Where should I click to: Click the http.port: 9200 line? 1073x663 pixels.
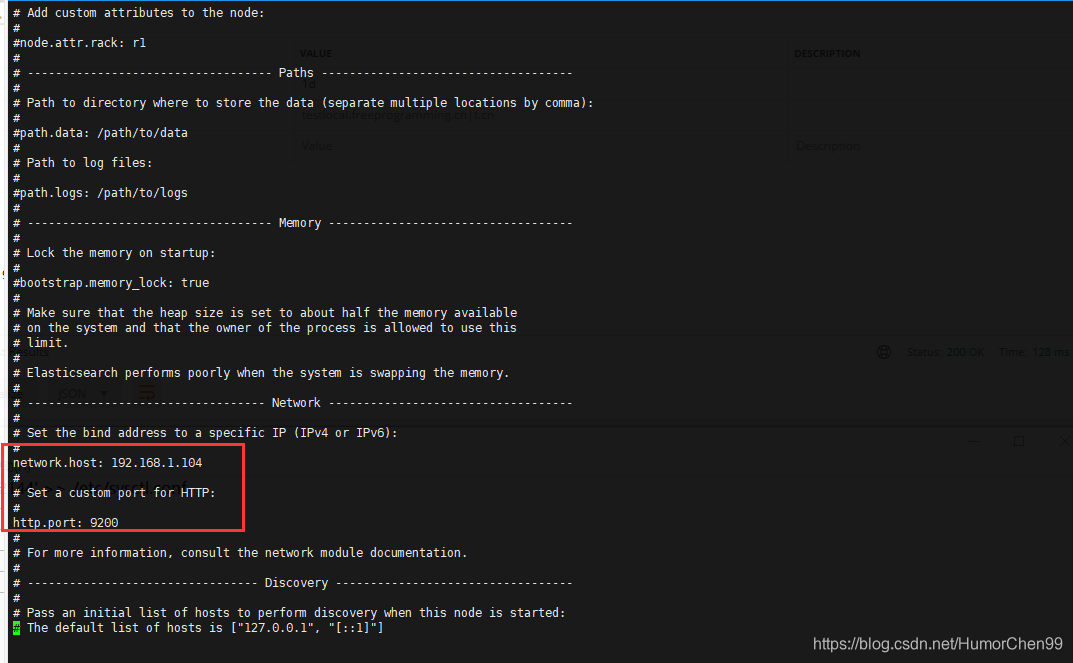(66, 523)
